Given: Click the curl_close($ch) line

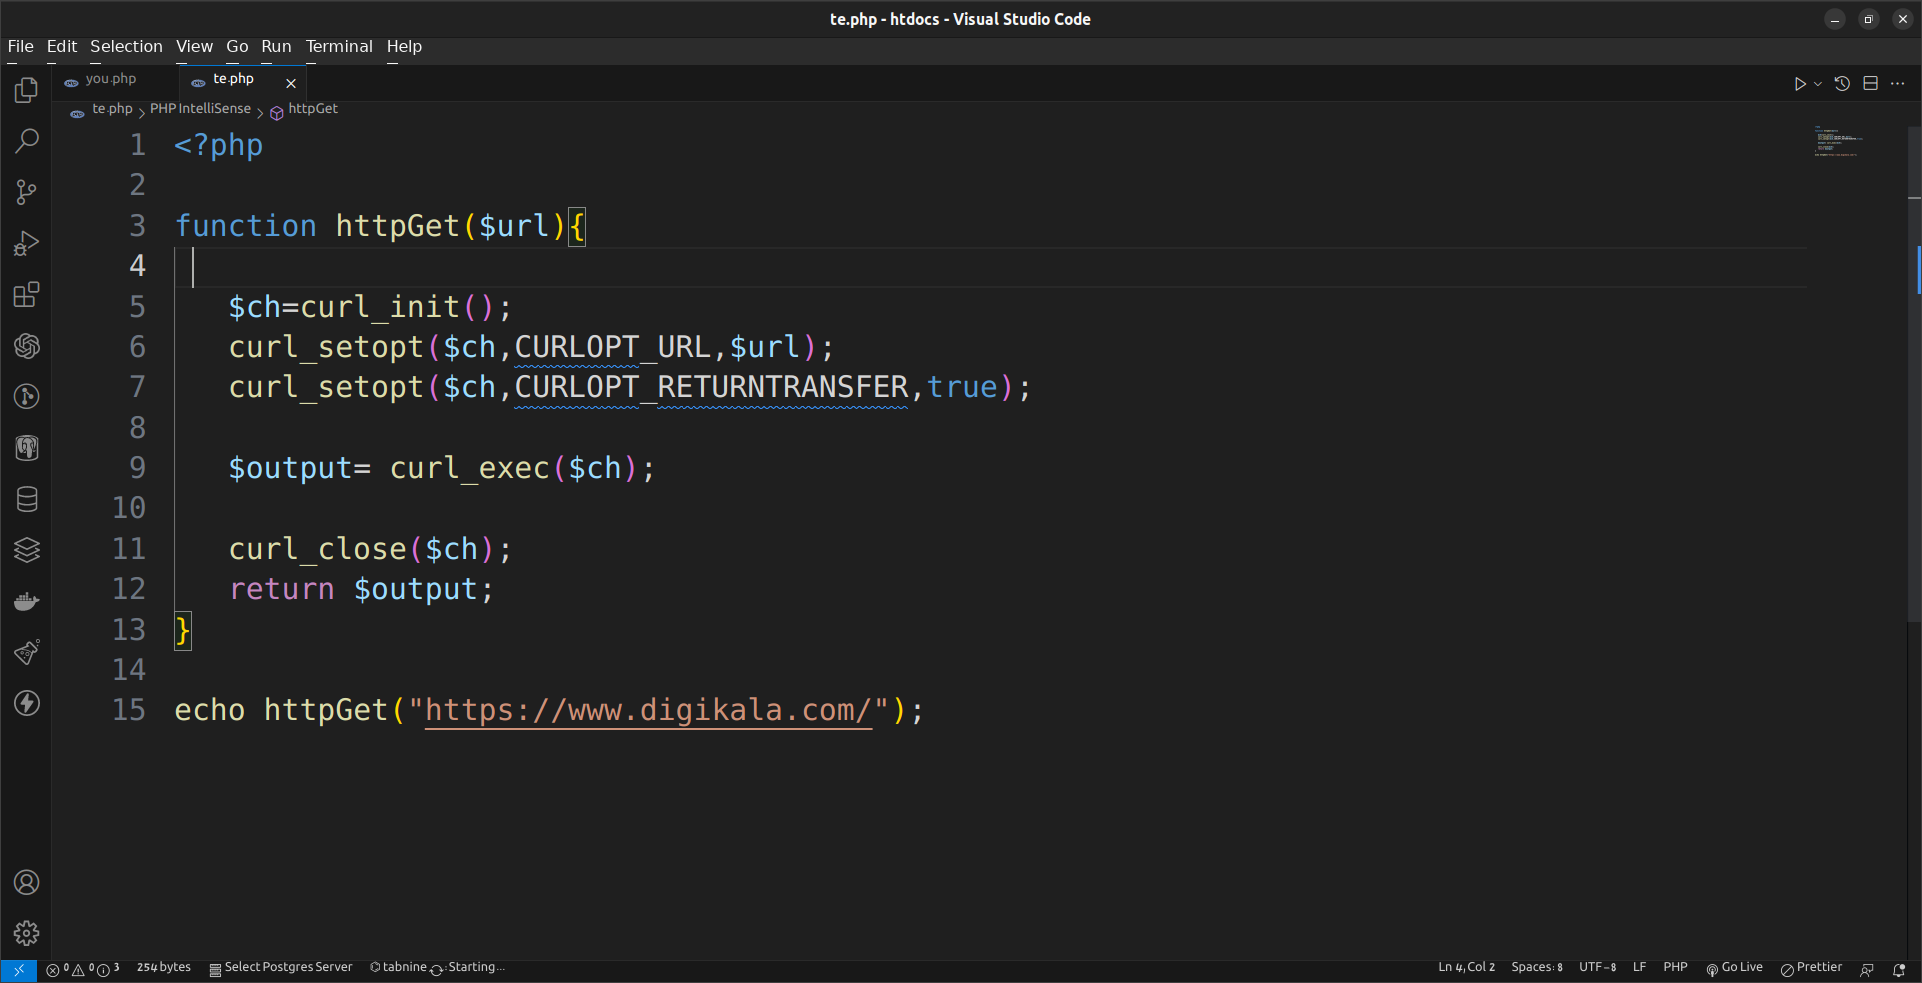Looking at the screenshot, I should (370, 549).
